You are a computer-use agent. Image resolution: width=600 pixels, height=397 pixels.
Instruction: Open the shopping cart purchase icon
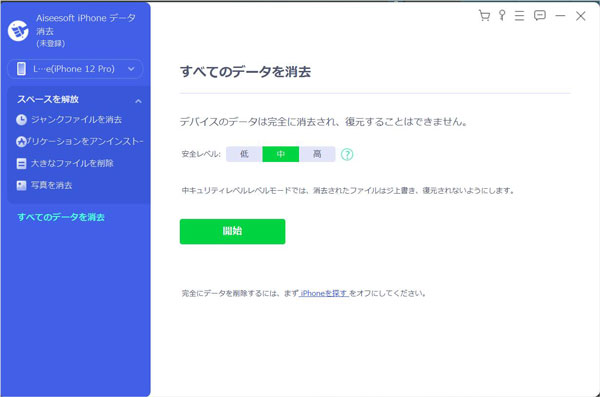tap(484, 16)
